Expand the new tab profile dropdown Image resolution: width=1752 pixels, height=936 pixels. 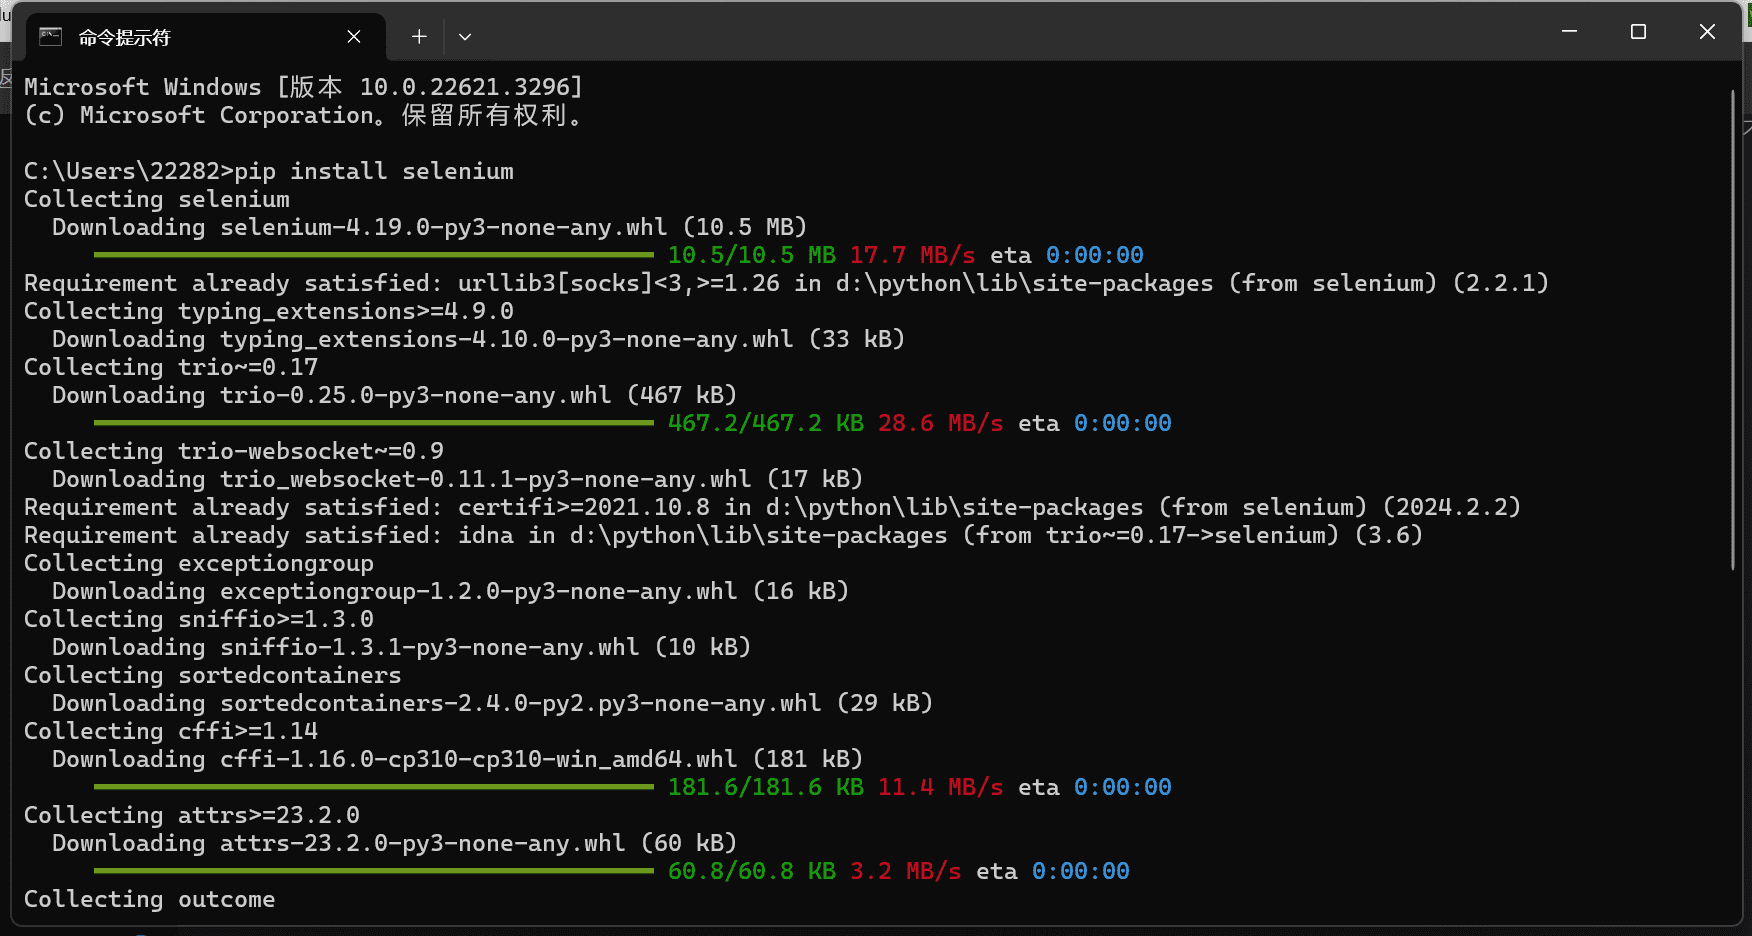point(465,37)
